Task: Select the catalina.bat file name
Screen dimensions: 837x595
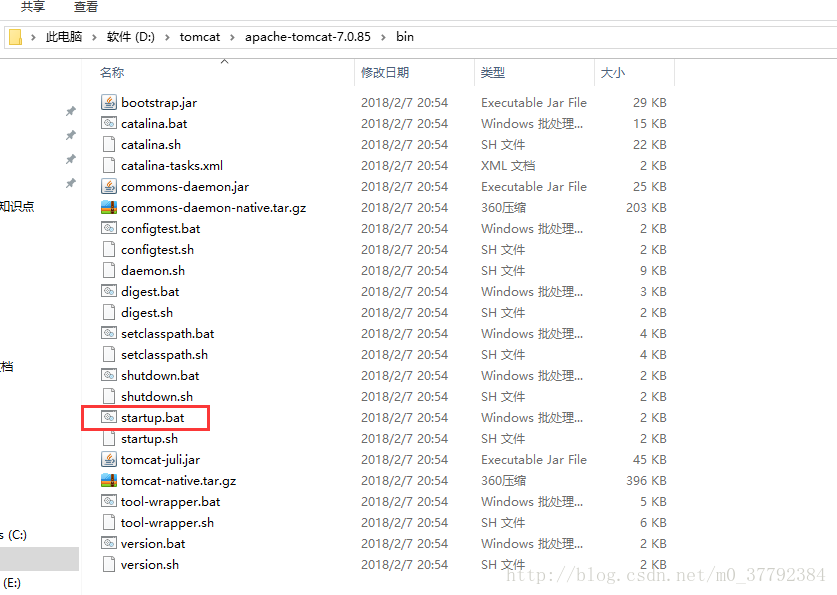Action: (x=154, y=123)
